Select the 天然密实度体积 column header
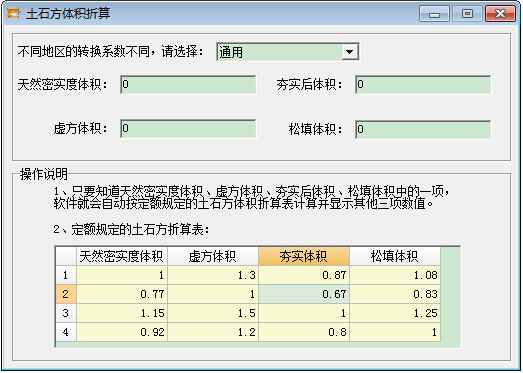Screen dimensions: 523x373 [x=122, y=256]
